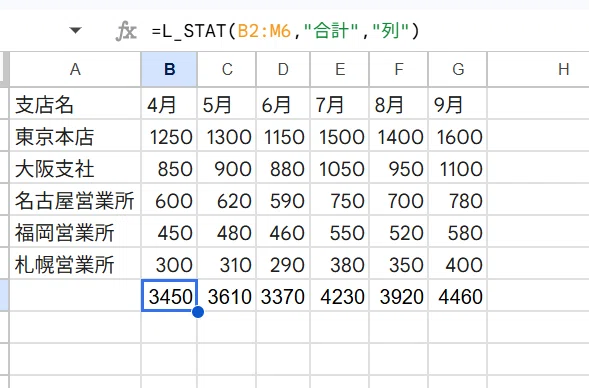Click the cell with value 1250
This screenshot has height=388, width=589.
[169, 136]
